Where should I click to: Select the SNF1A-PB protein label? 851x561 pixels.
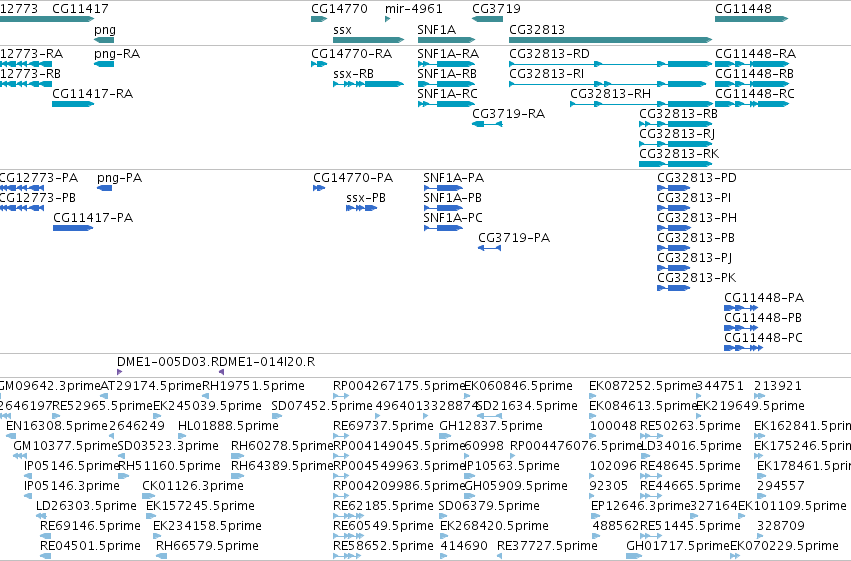coord(453,198)
